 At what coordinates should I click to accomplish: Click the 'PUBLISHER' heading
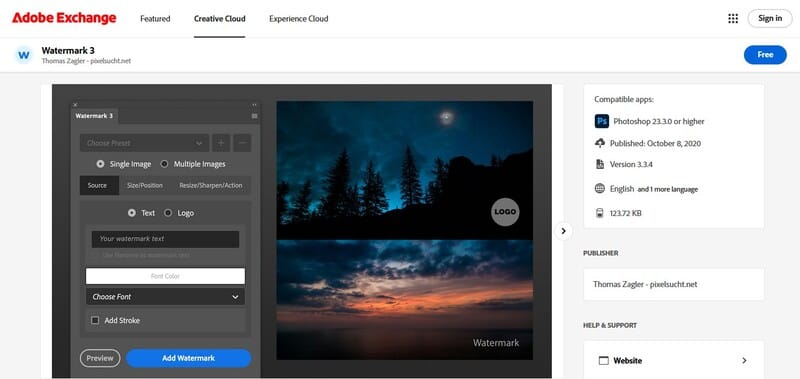[601, 253]
